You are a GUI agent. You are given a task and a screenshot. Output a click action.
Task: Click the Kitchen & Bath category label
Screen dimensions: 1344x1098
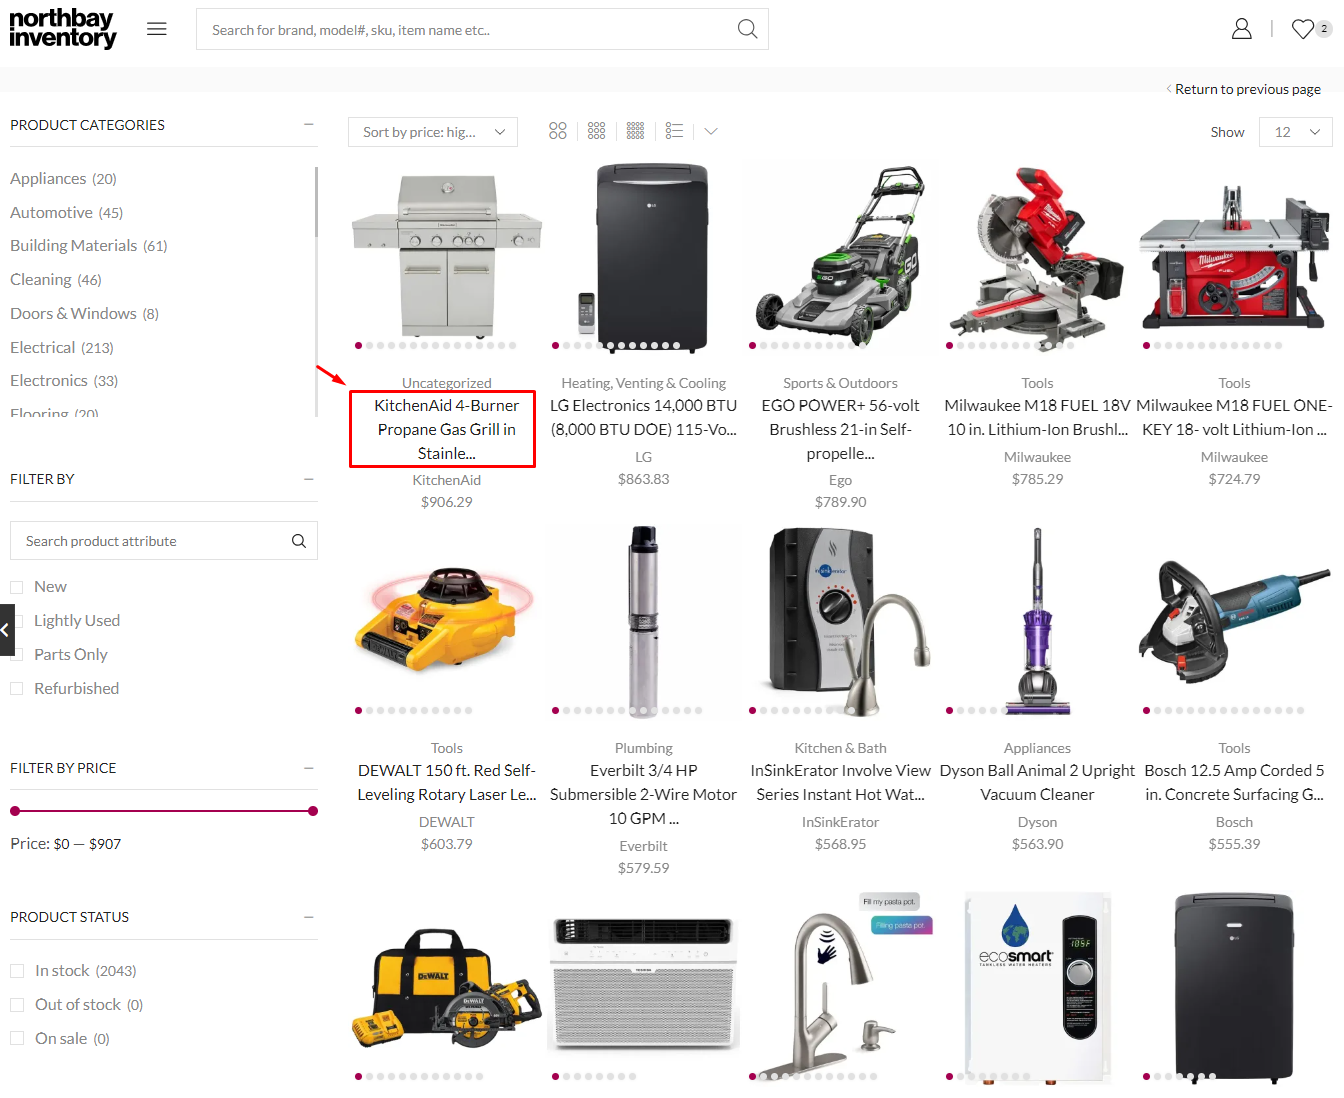pyautogui.click(x=840, y=748)
